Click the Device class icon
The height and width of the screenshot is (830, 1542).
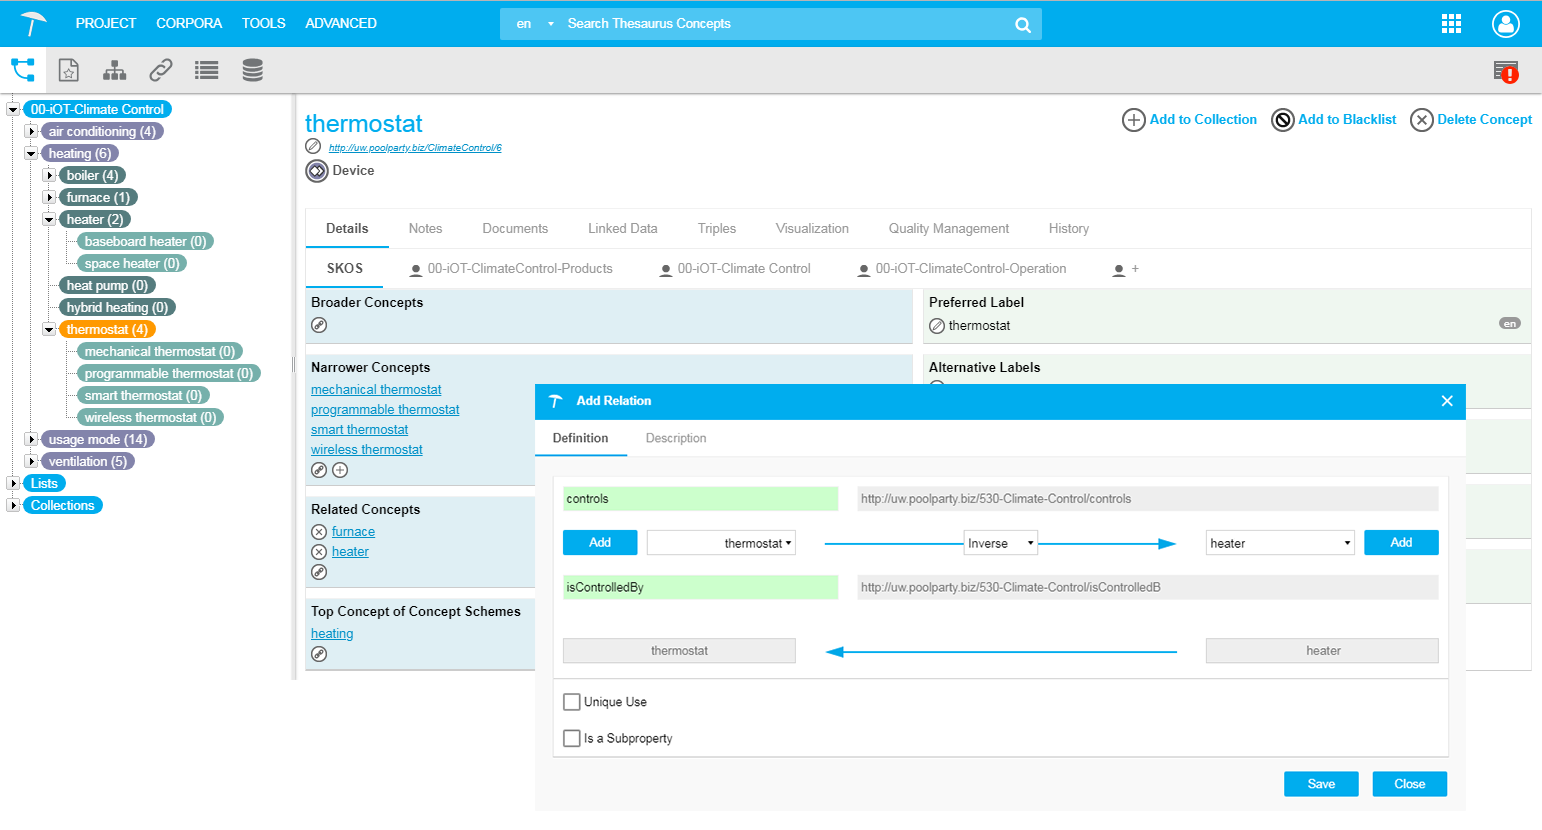tap(317, 171)
